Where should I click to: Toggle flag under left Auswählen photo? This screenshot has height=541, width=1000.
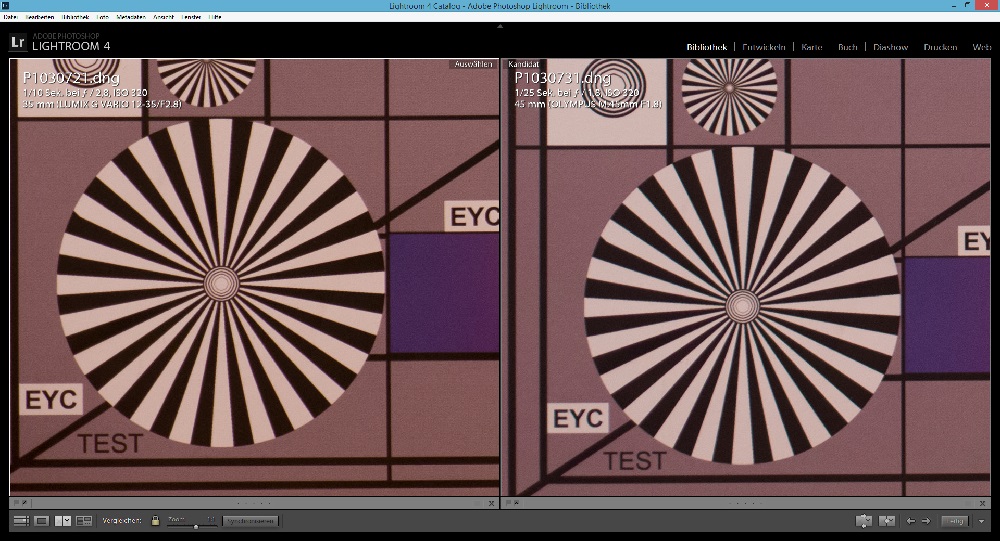[x=17, y=503]
